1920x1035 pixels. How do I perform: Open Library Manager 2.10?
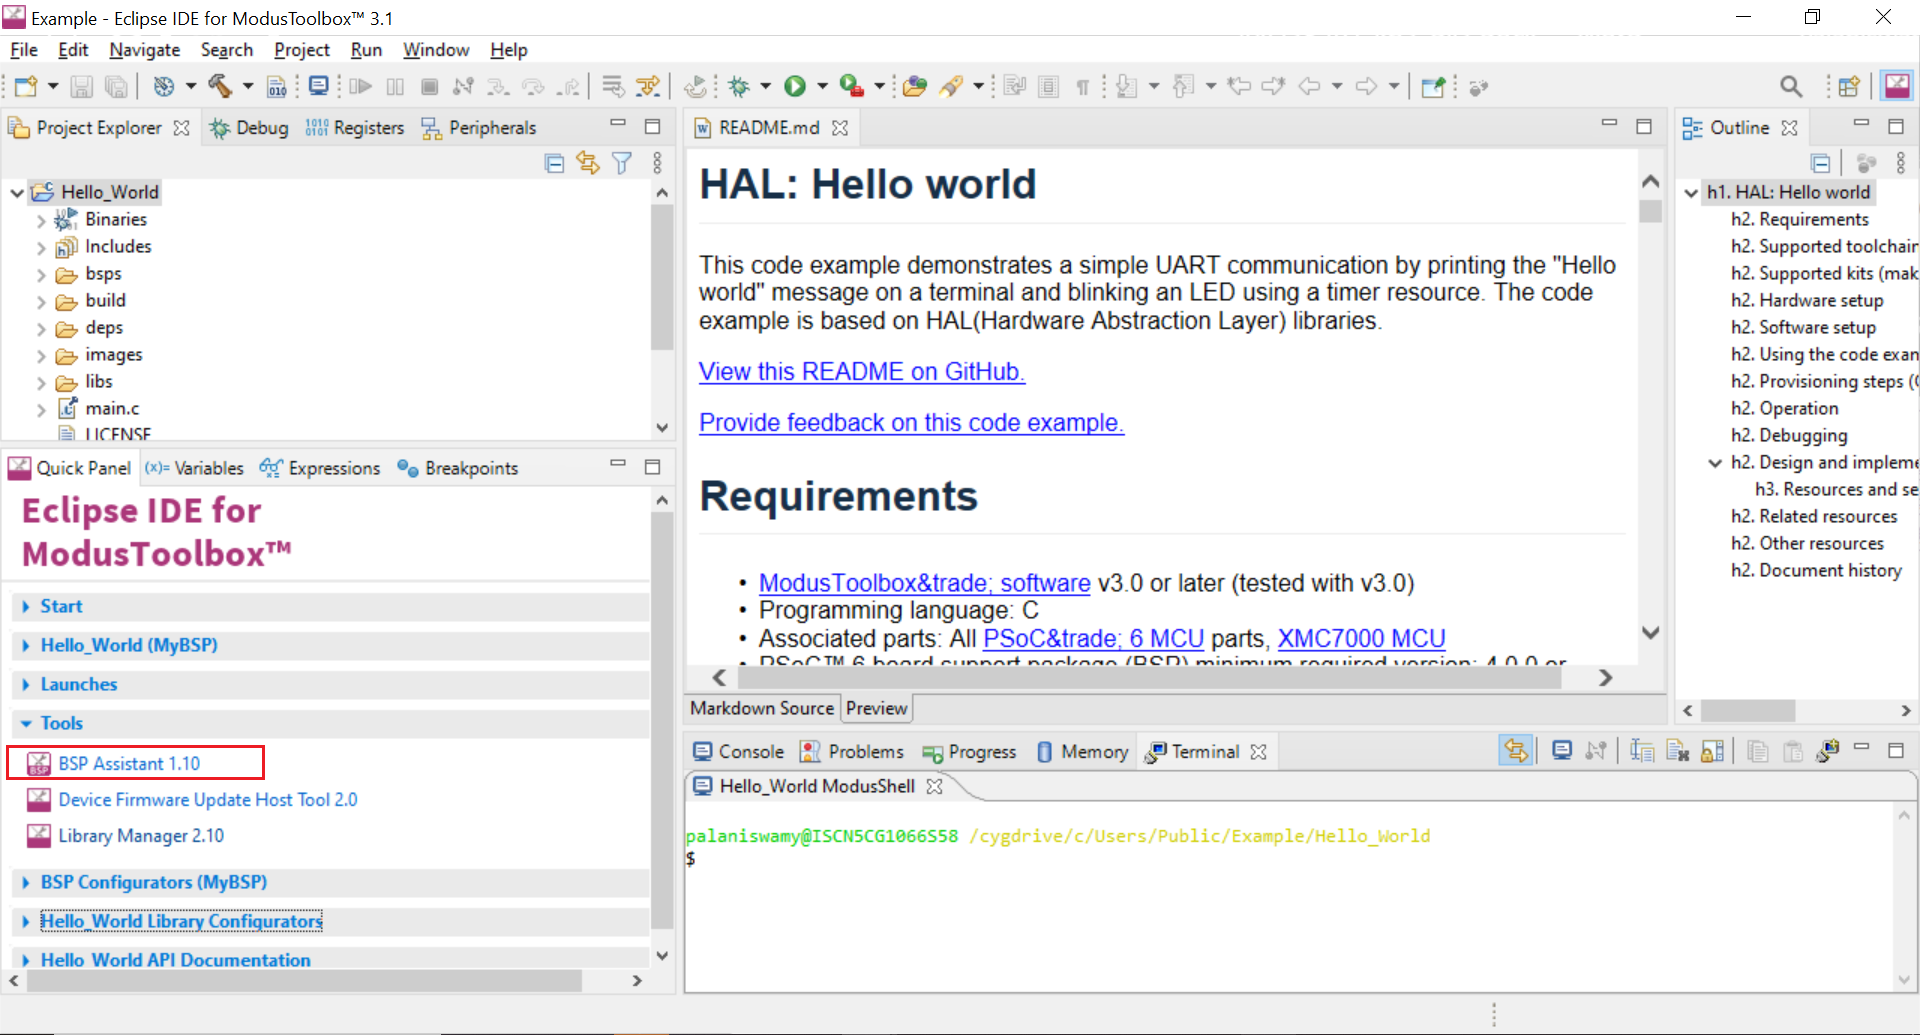coord(141,836)
